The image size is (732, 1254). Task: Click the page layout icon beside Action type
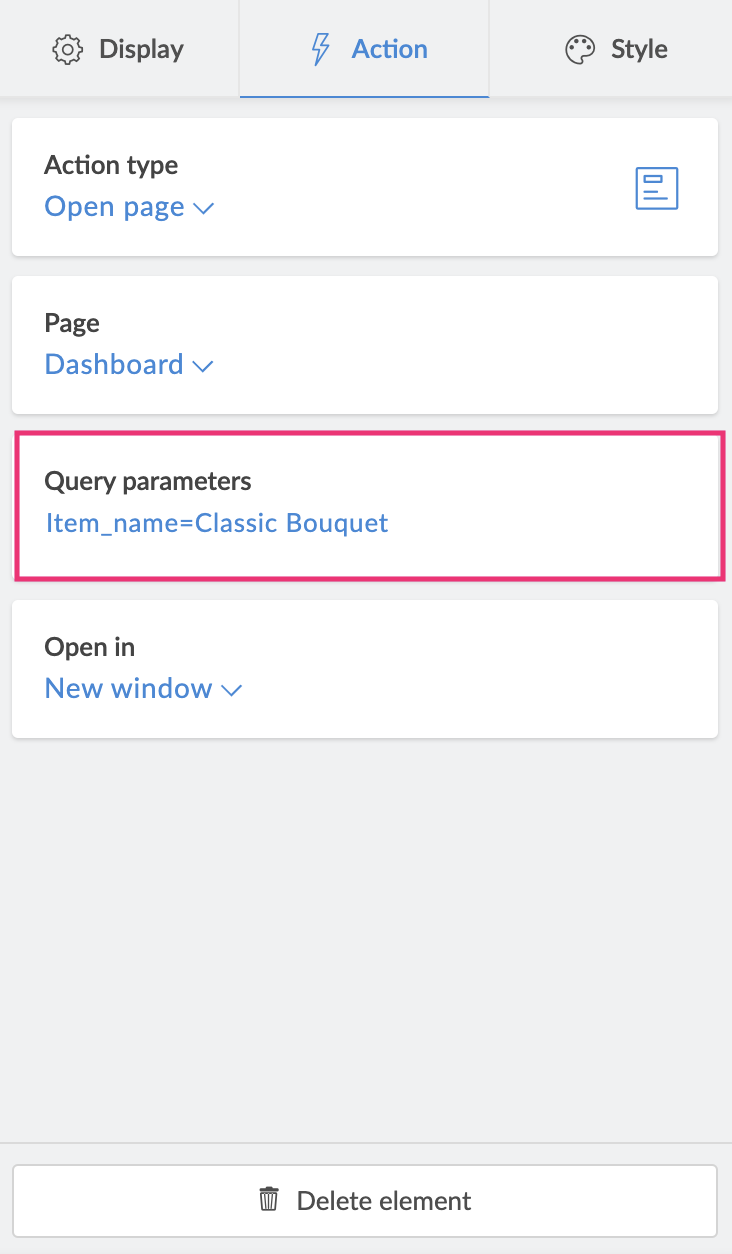tap(657, 188)
